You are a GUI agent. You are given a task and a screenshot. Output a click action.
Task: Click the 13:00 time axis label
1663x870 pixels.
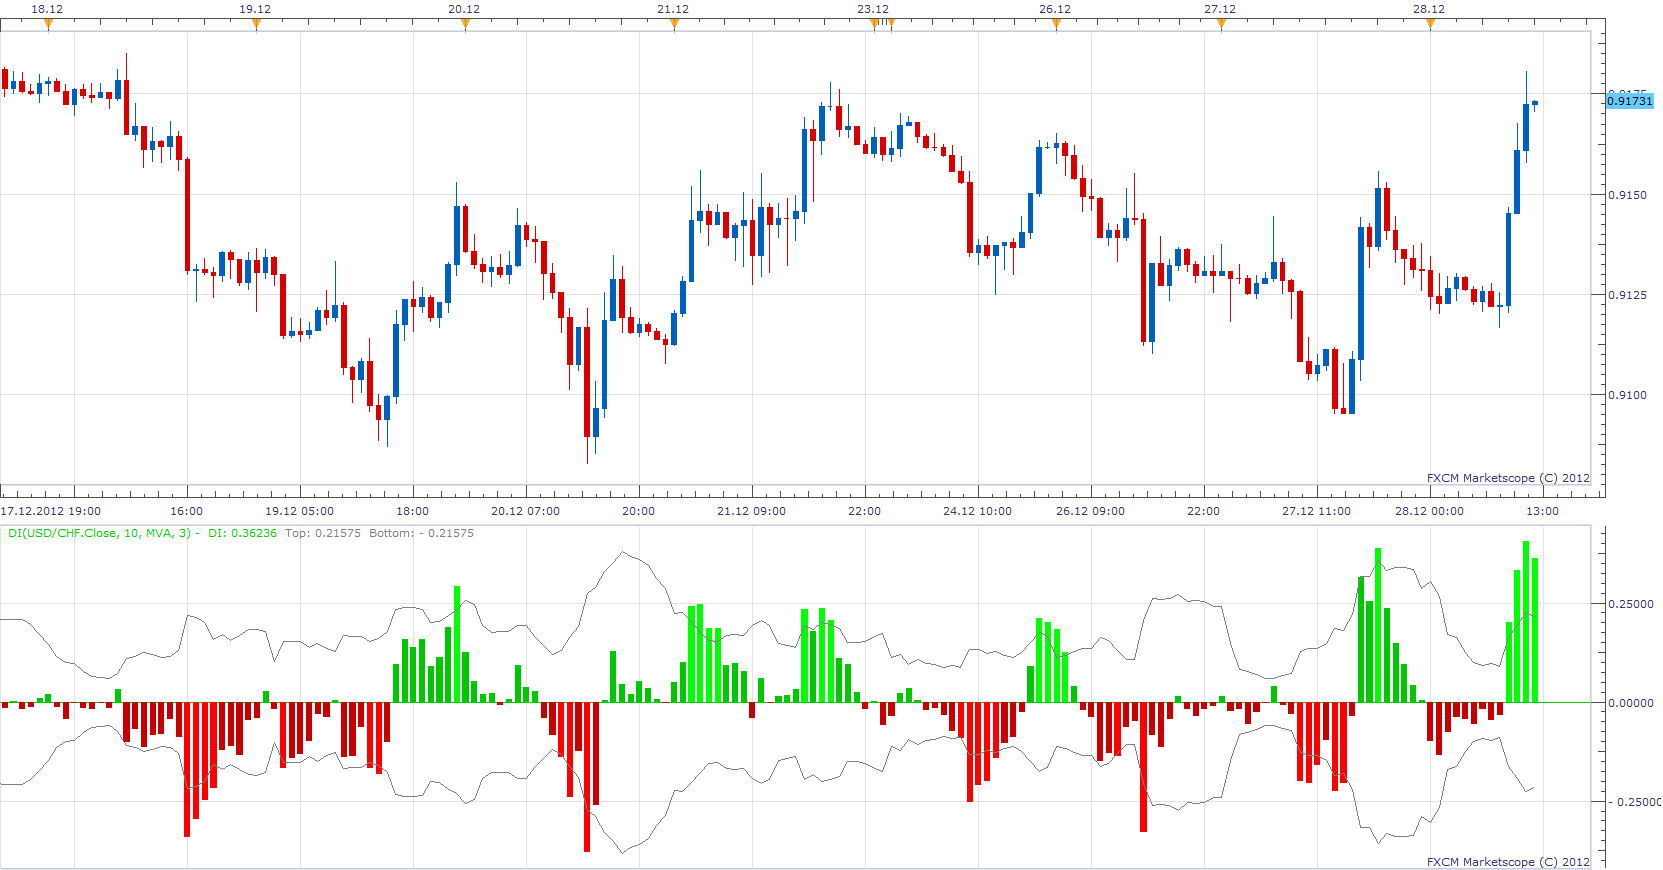tap(1542, 511)
